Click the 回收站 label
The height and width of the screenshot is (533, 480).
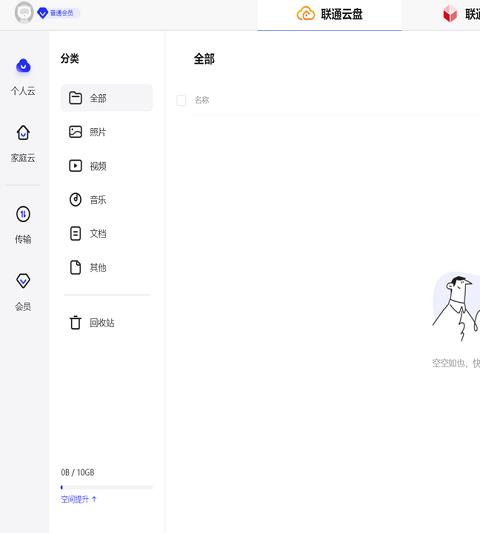[x=102, y=322]
